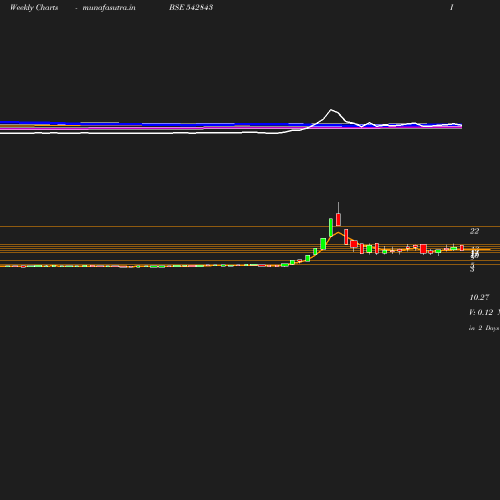
Task: Click the "V: 0.12" volume value
Action: 481,312
